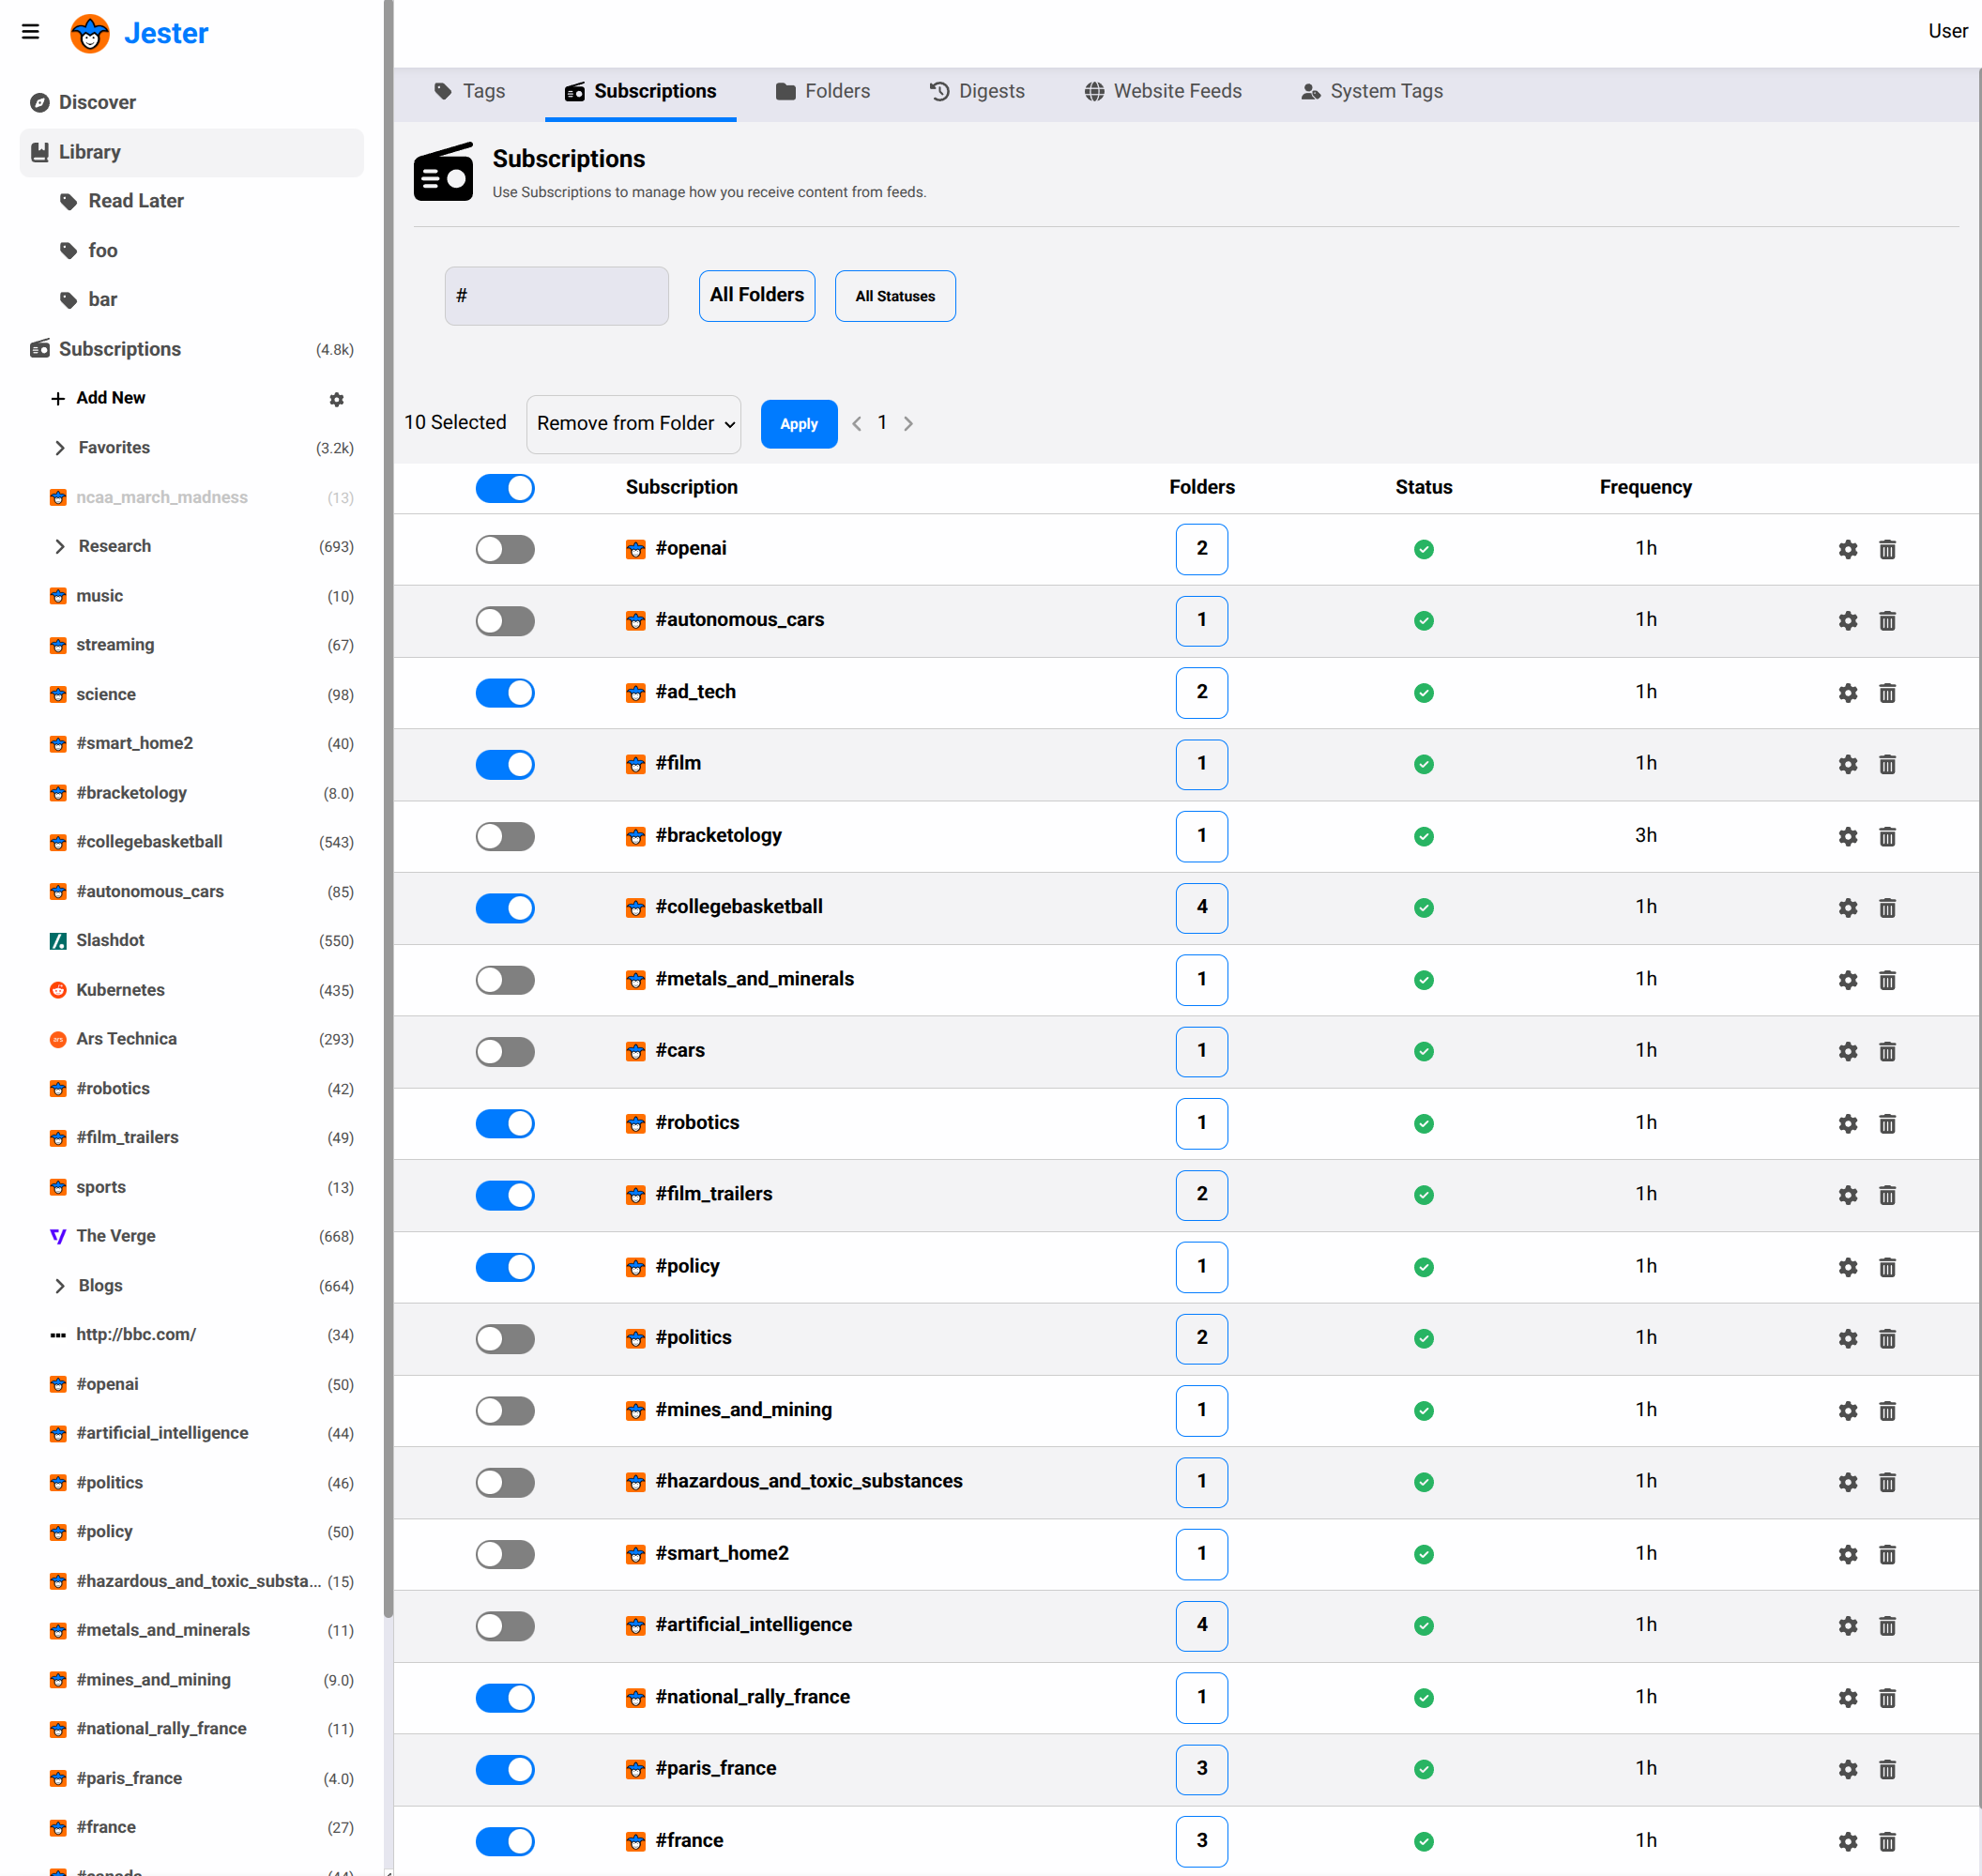Screen dimensions: 1982x1876
Task: Open the hamburger menu icon
Action: point(30,32)
